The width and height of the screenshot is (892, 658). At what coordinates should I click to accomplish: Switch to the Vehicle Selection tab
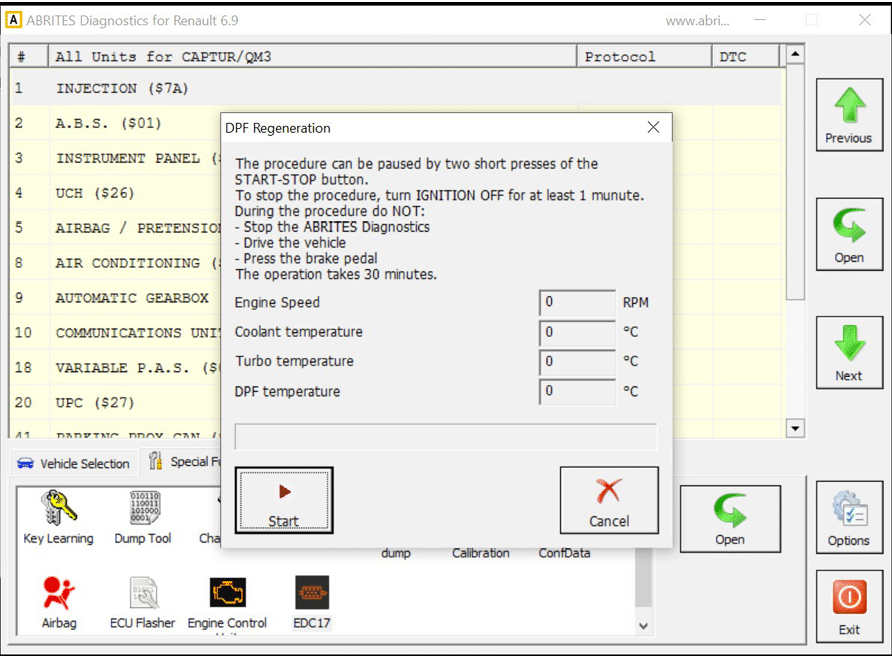pyautogui.click(x=74, y=463)
